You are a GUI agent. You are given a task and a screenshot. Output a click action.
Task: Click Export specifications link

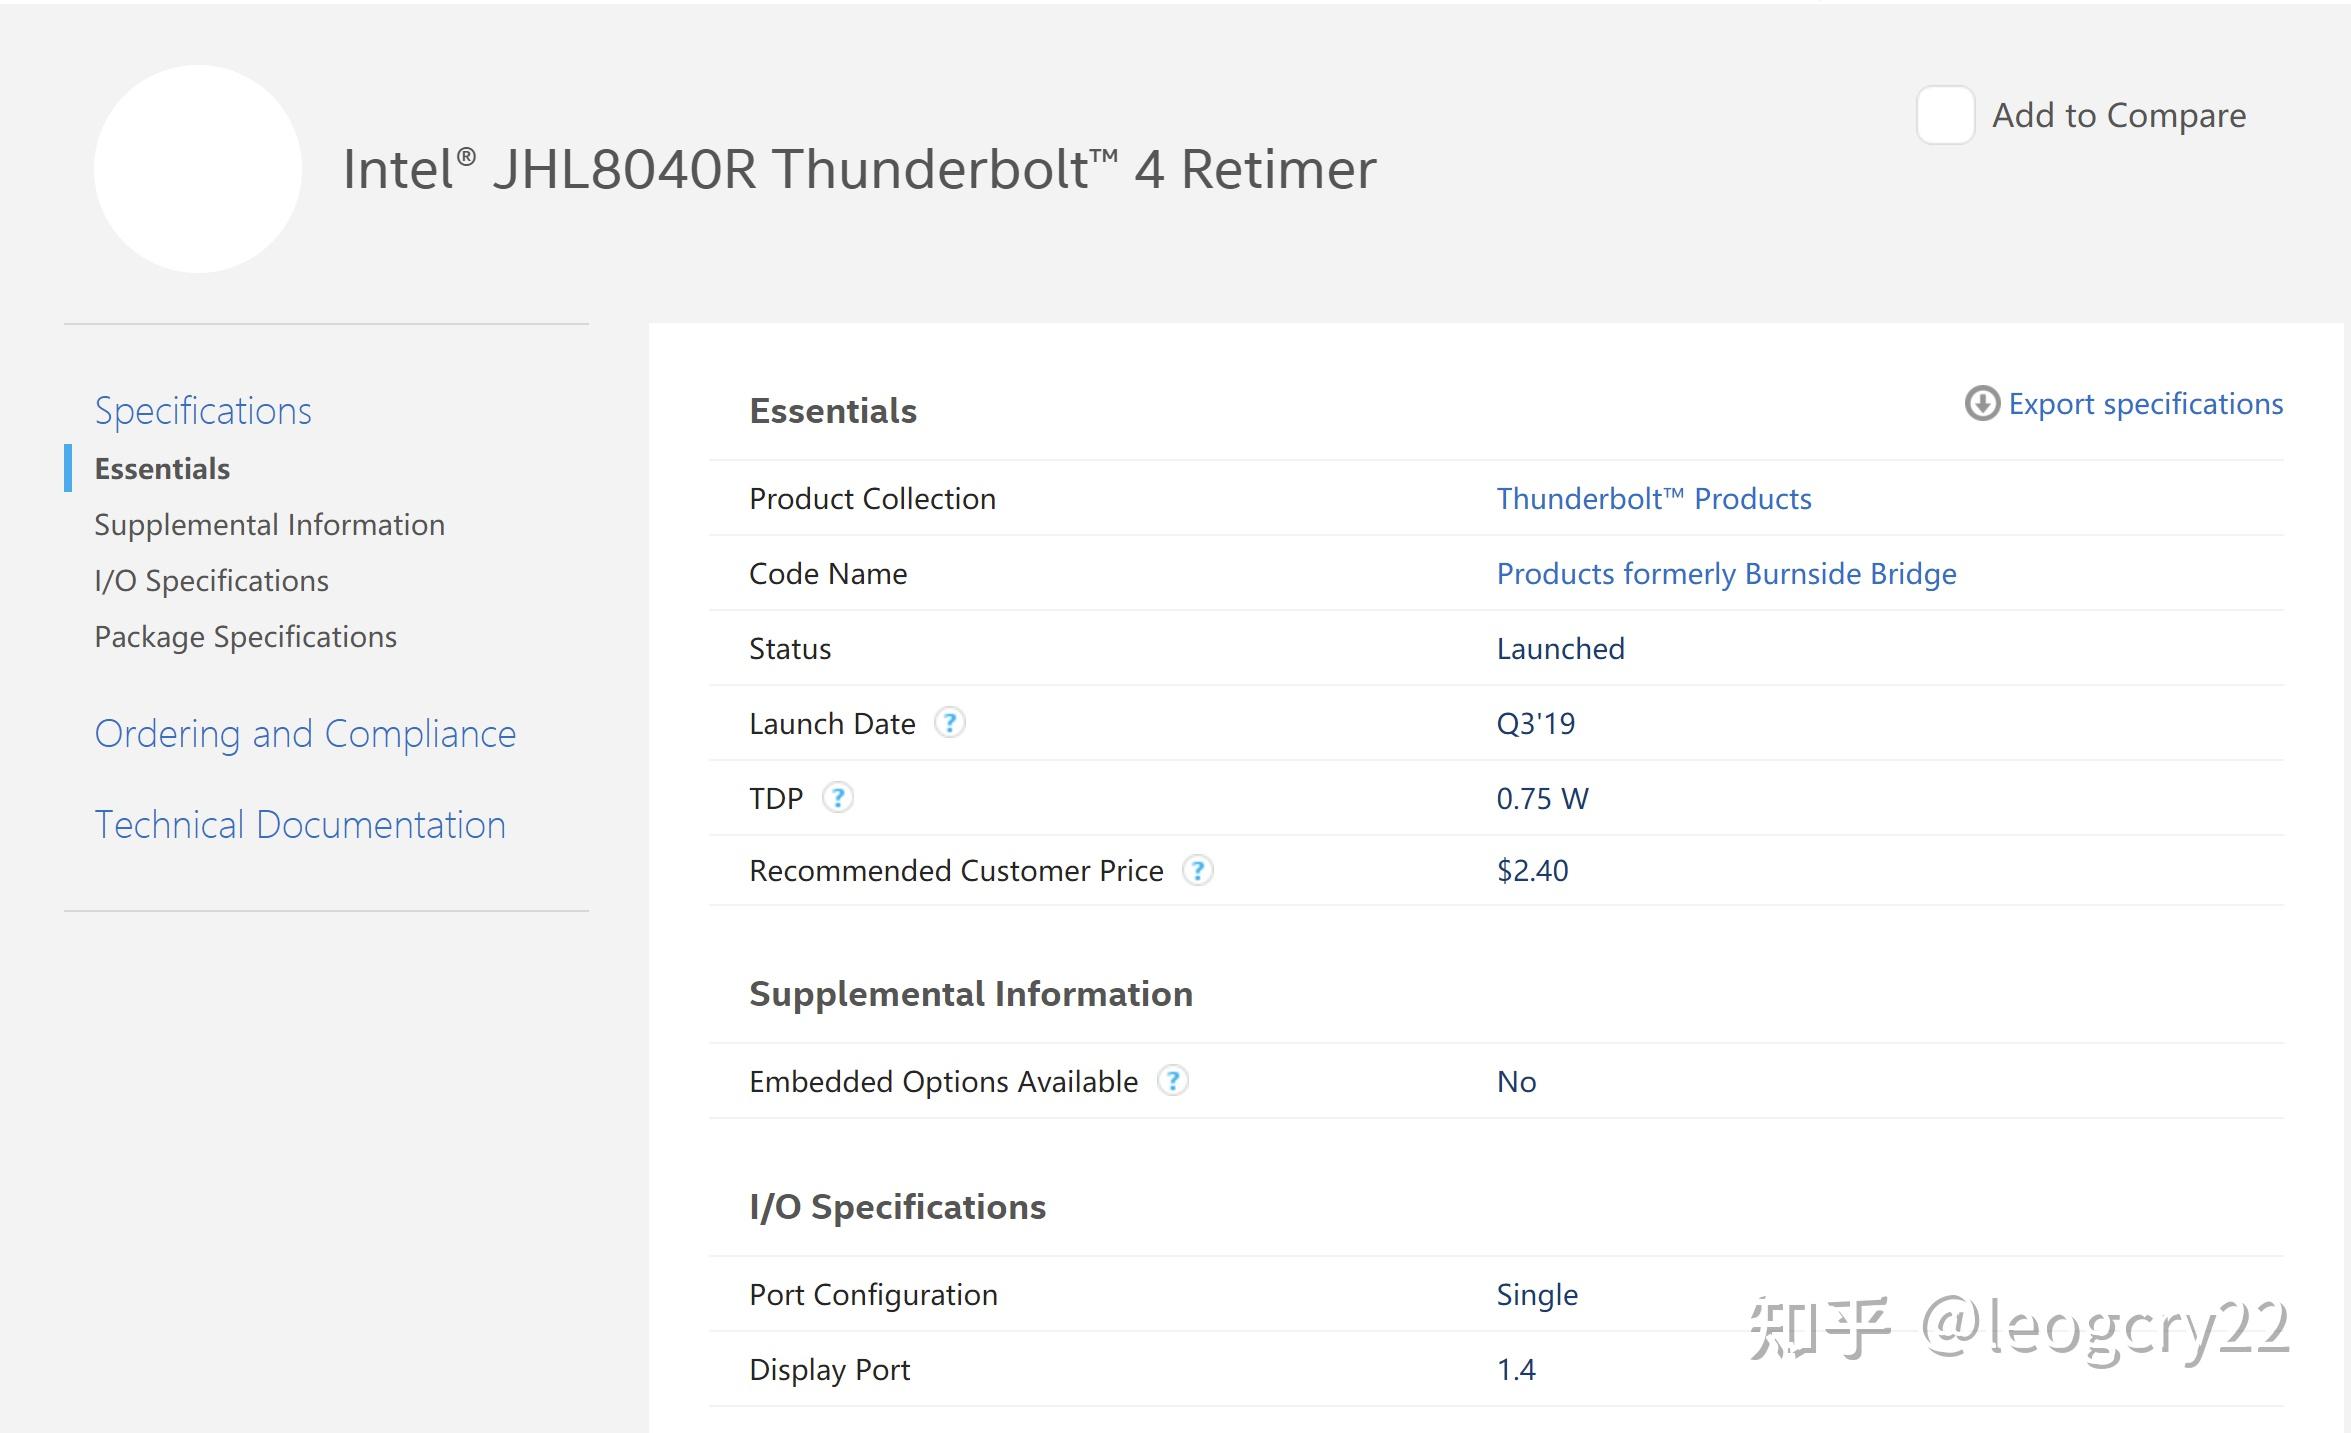(x=2145, y=404)
